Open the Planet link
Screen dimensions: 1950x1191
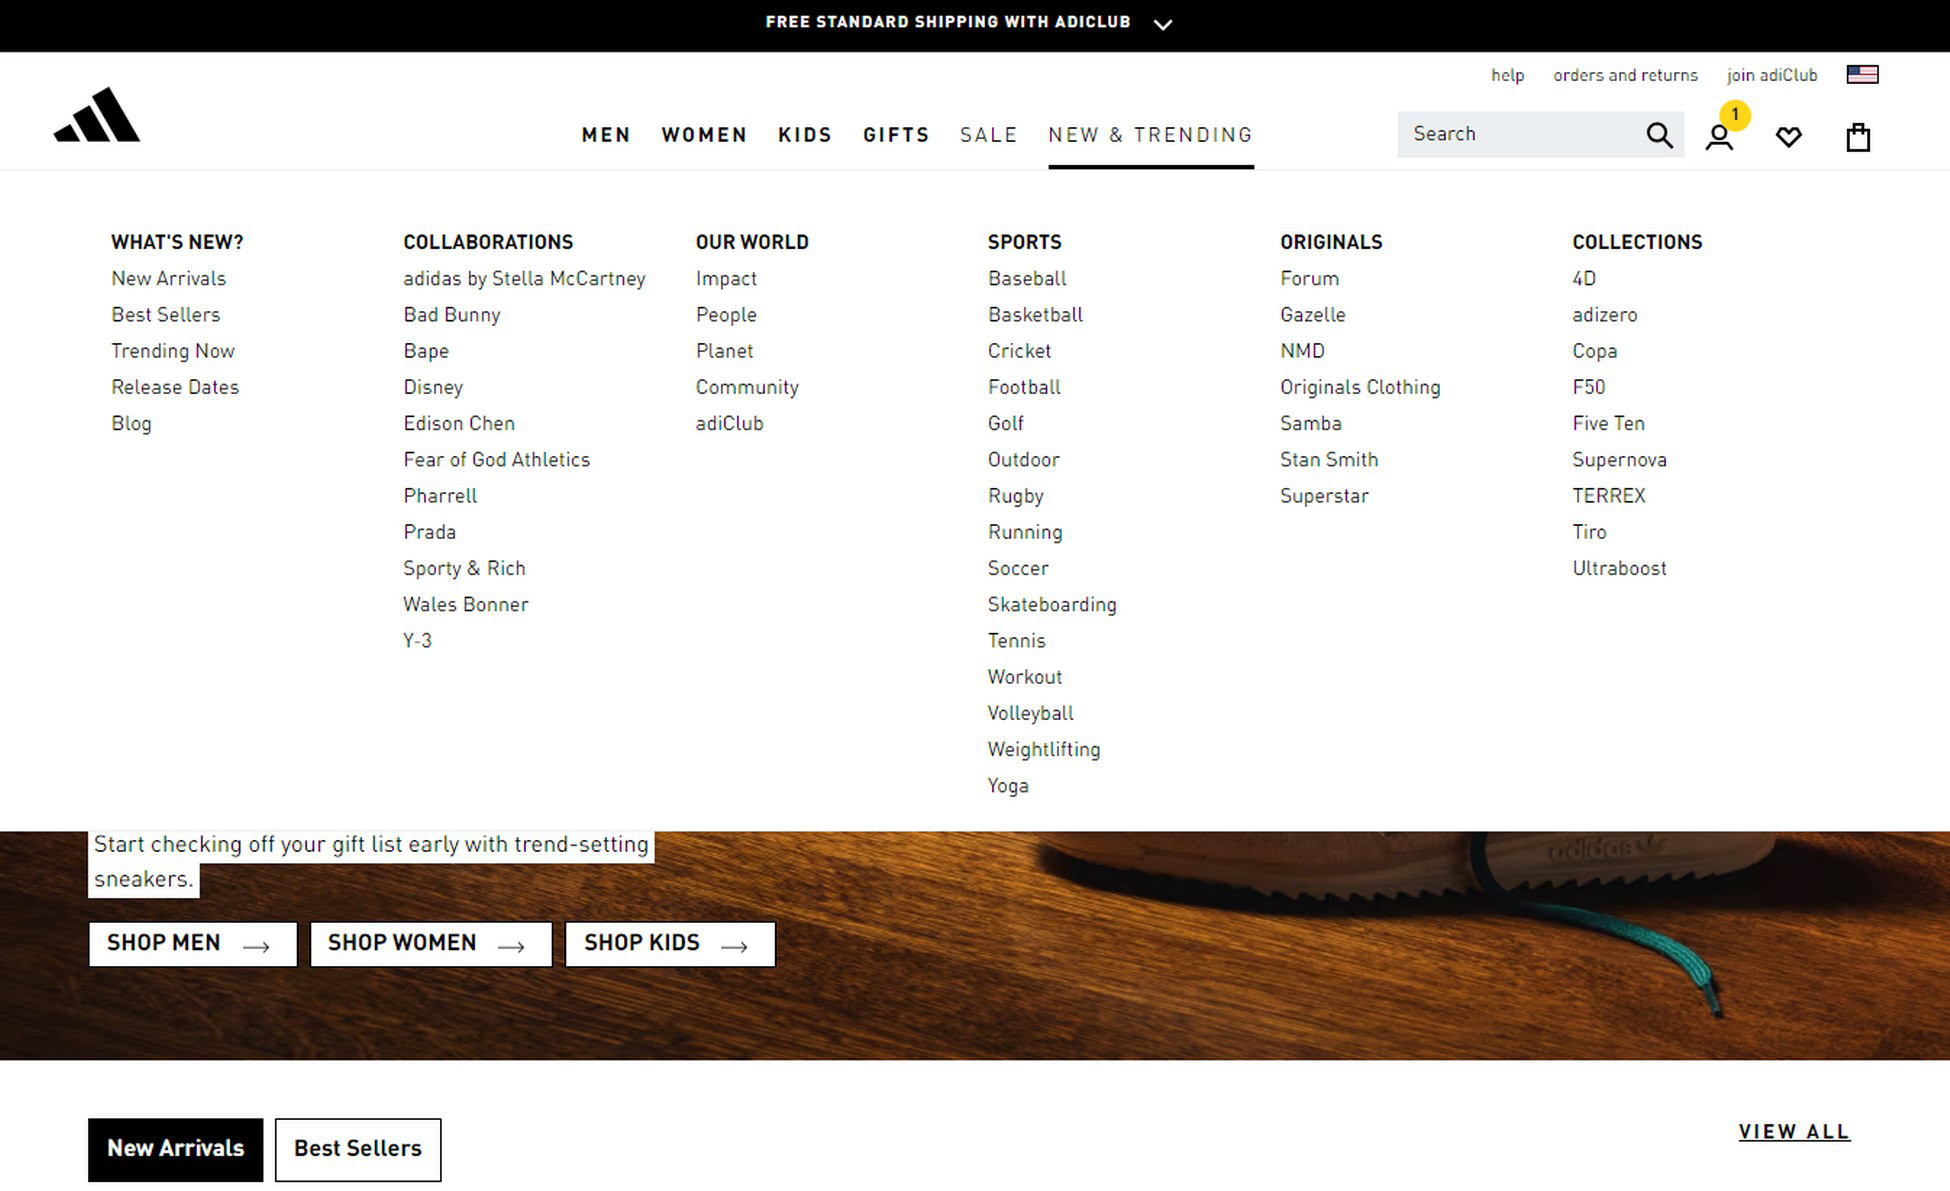coord(724,351)
